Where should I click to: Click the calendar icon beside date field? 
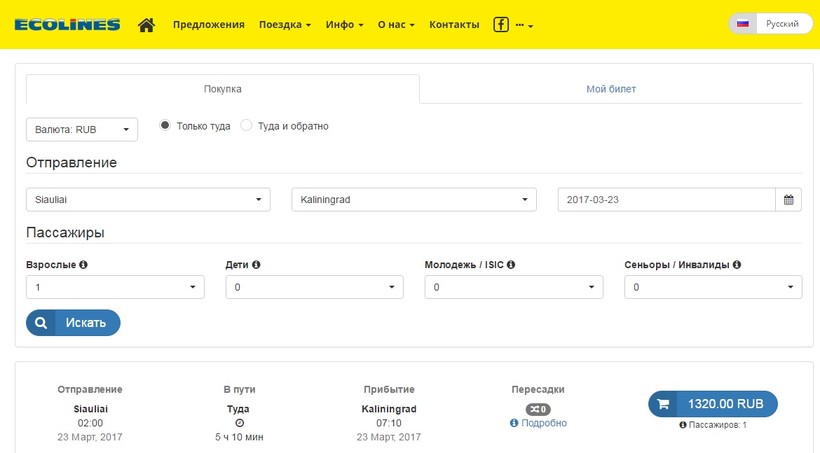(x=788, y=200)
